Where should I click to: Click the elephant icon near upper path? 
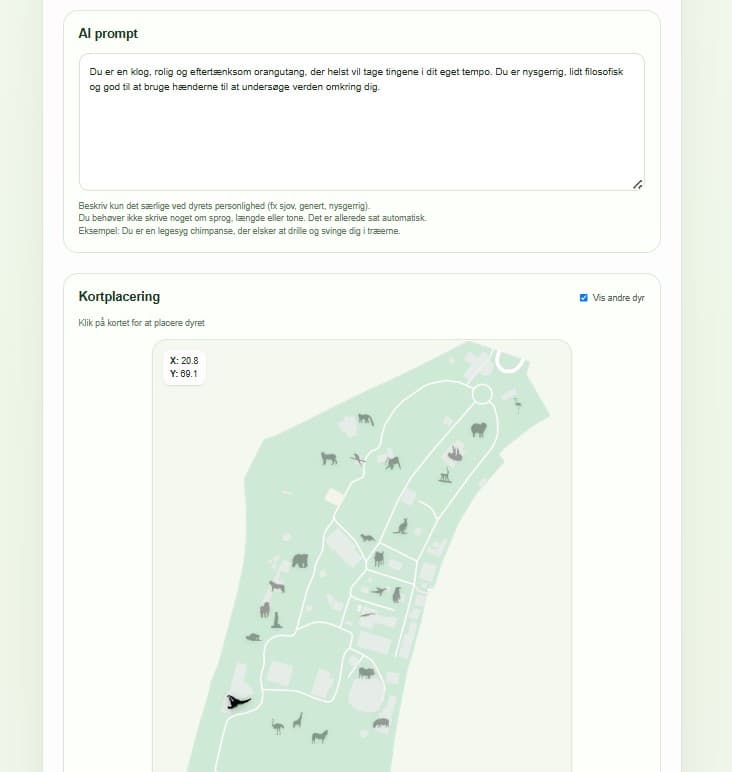(x=392, y=463)
